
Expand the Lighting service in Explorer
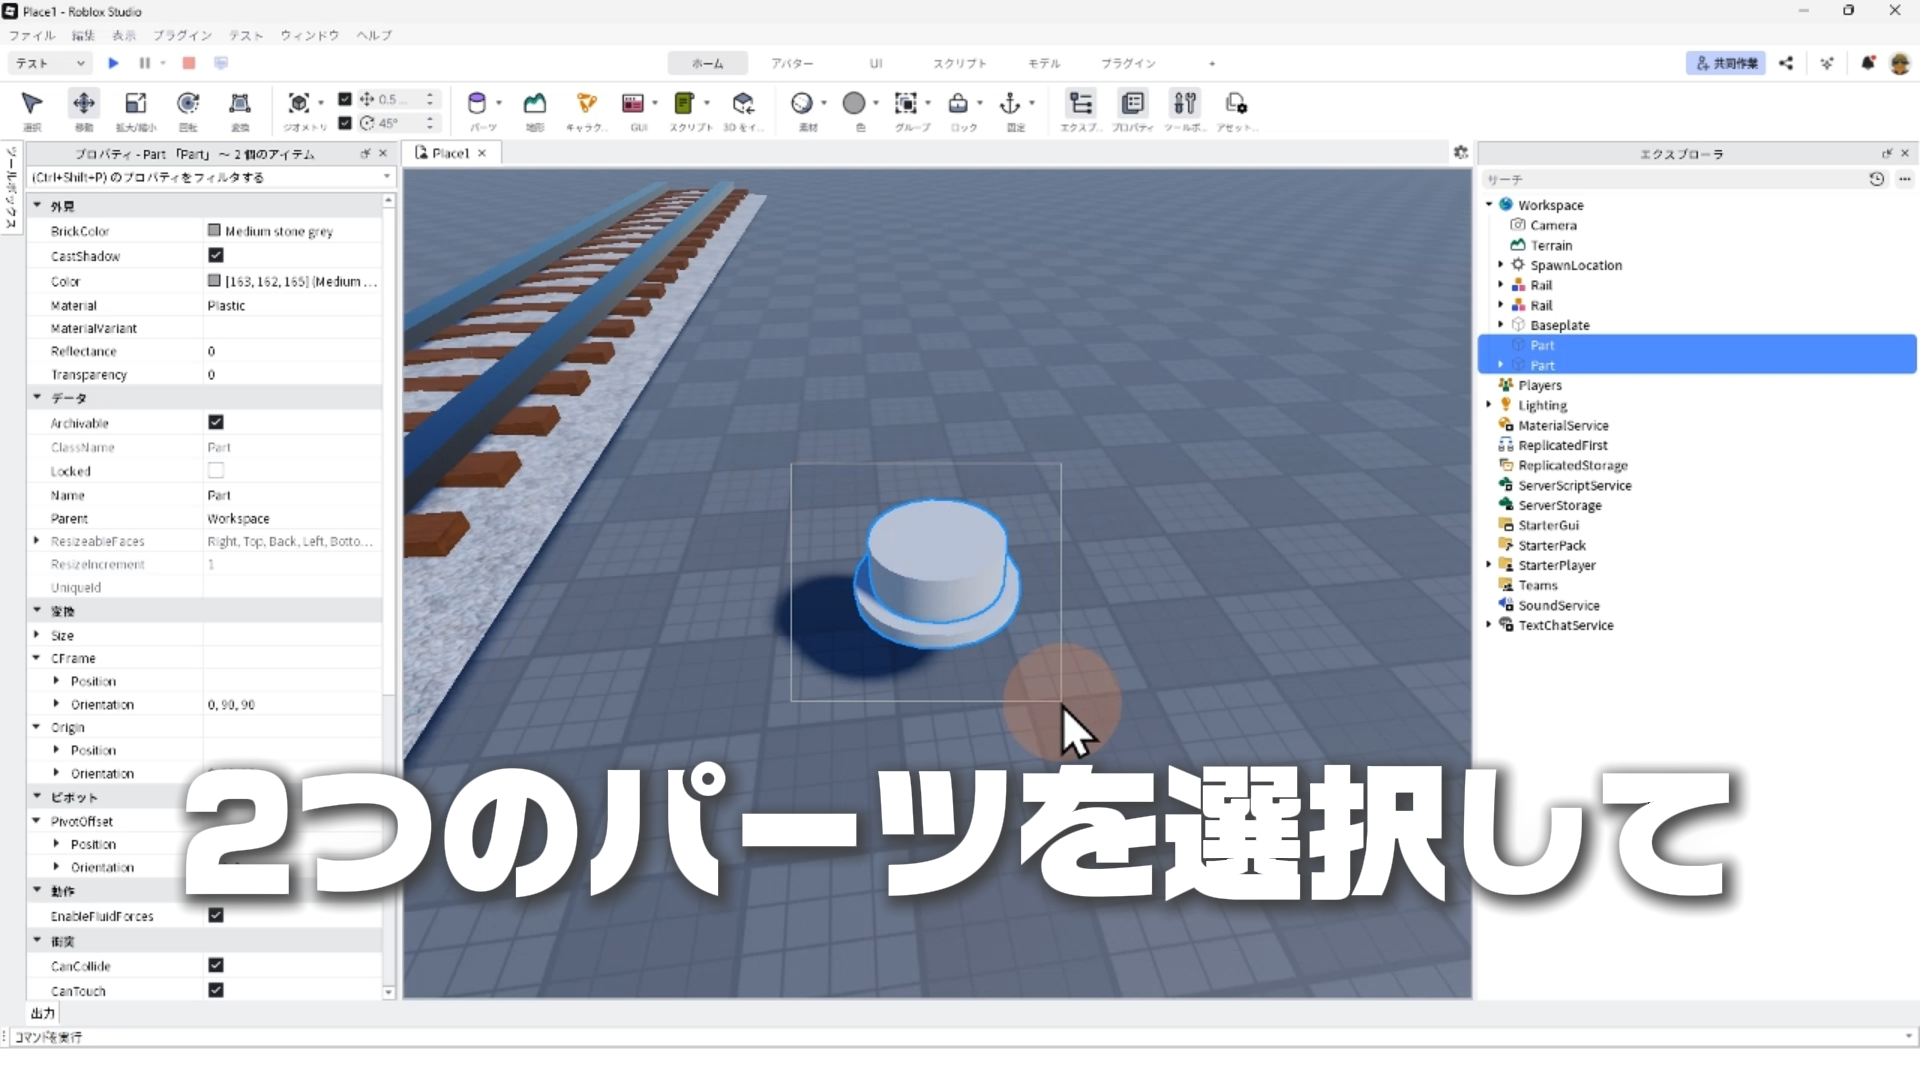point(1489,405)
